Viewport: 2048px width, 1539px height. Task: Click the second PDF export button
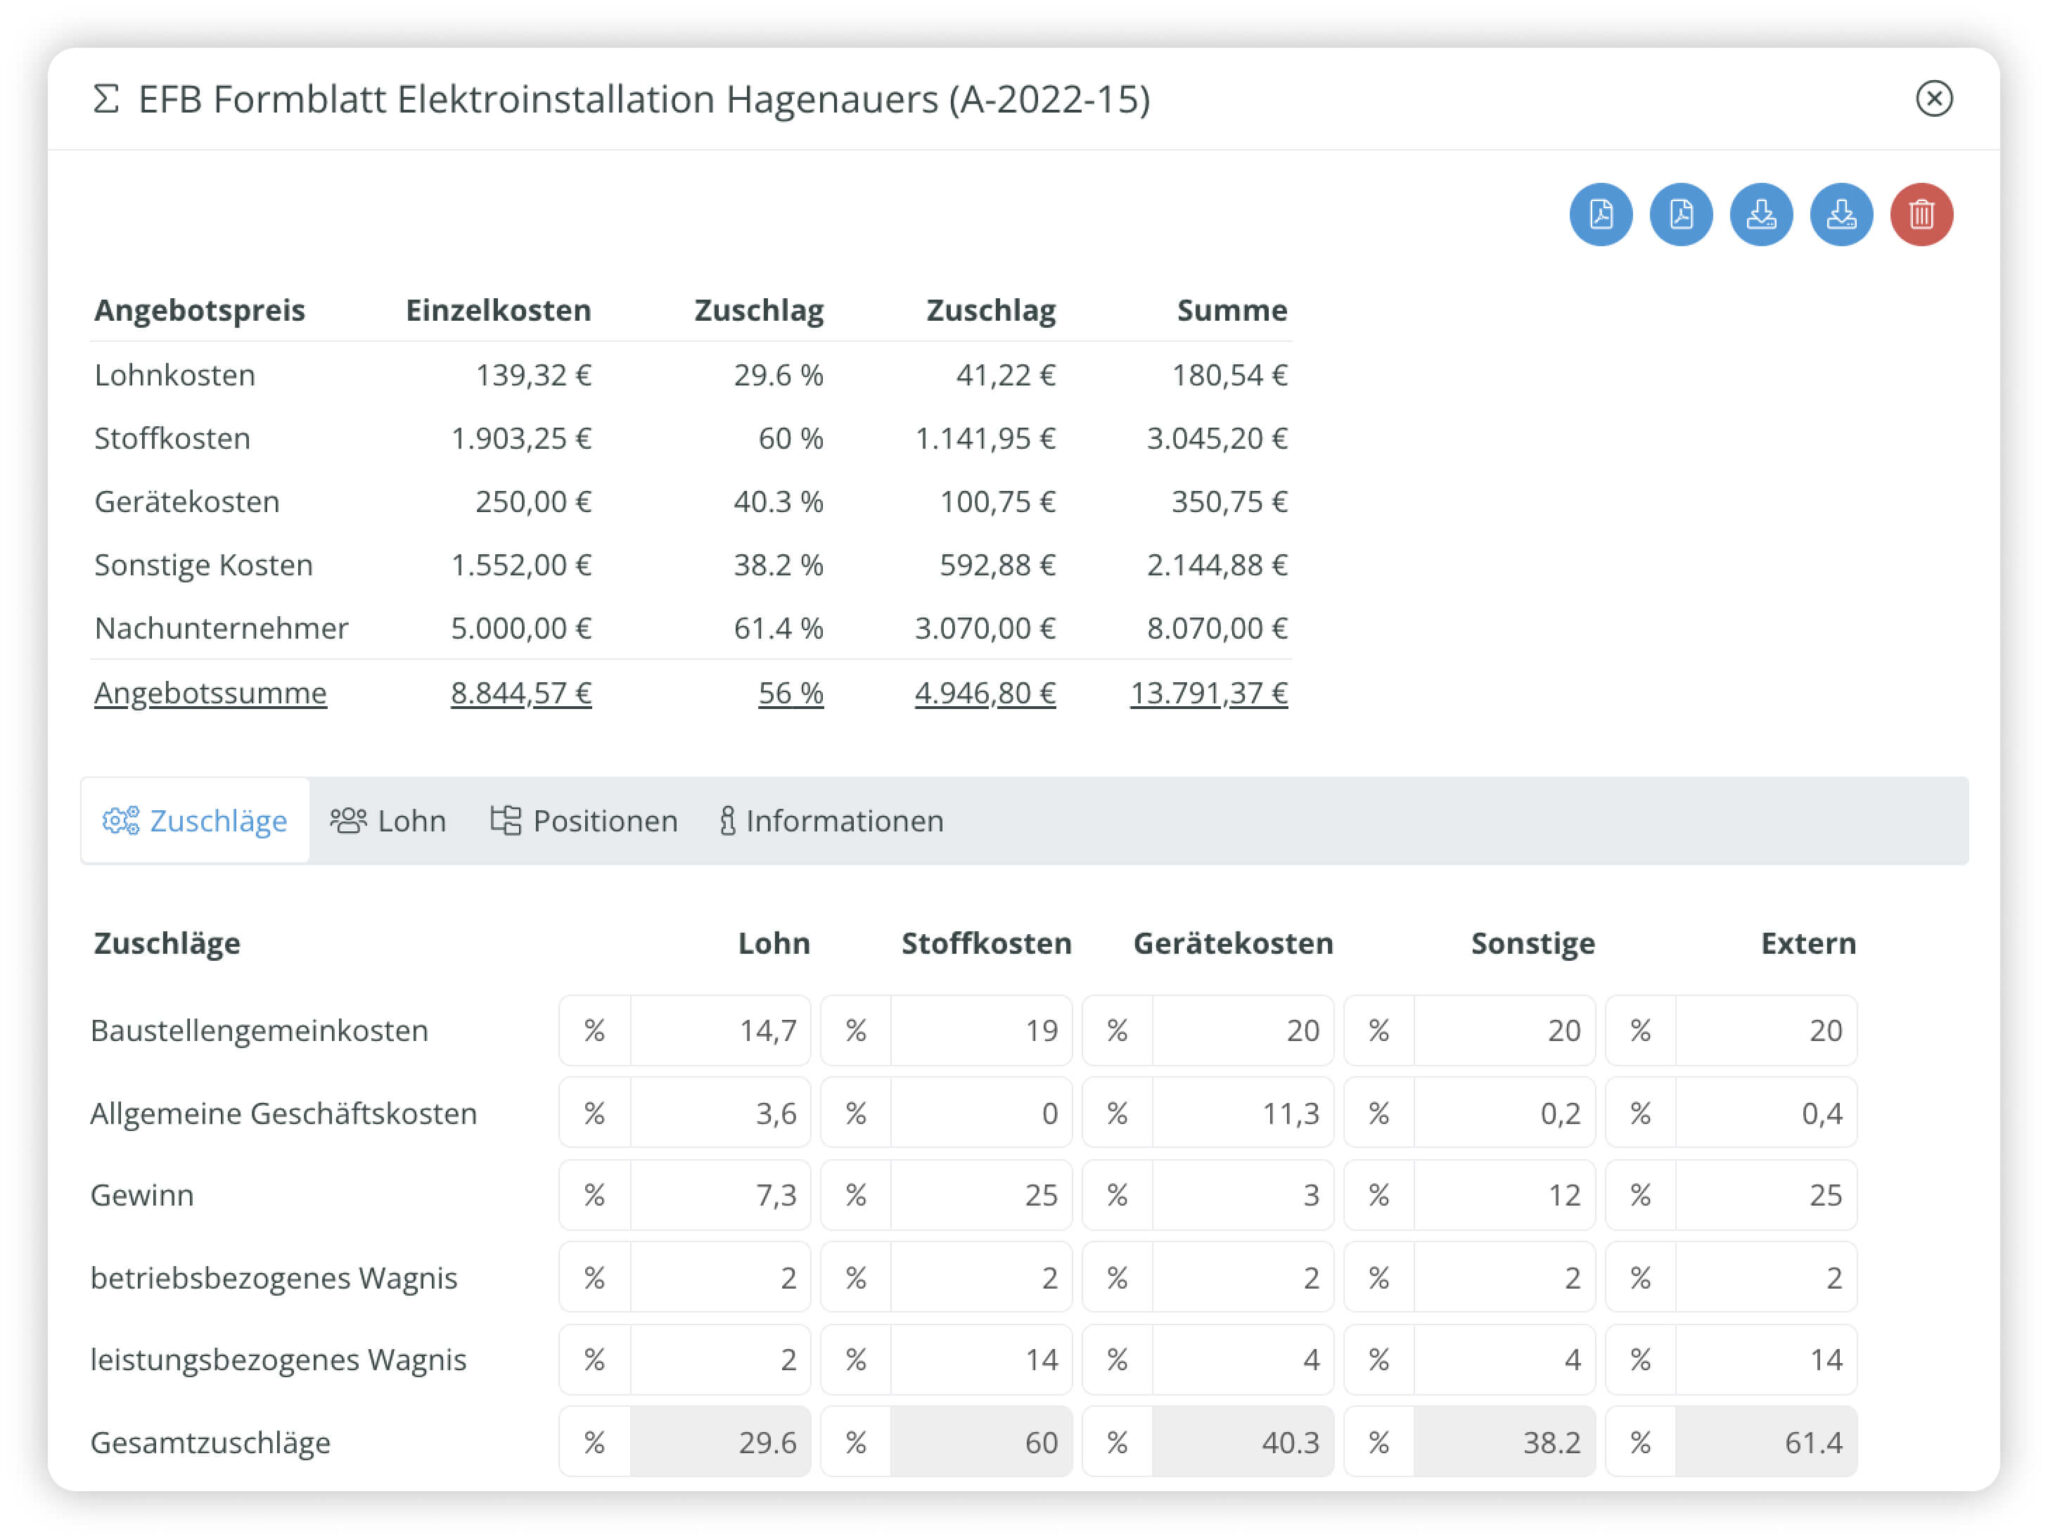1680,214
